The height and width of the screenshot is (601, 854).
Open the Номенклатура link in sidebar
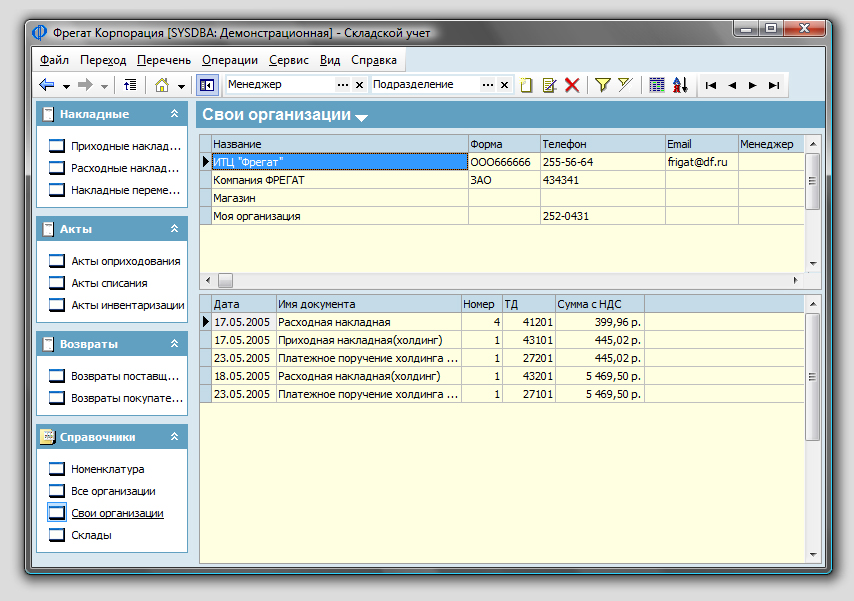click(107, 469)
